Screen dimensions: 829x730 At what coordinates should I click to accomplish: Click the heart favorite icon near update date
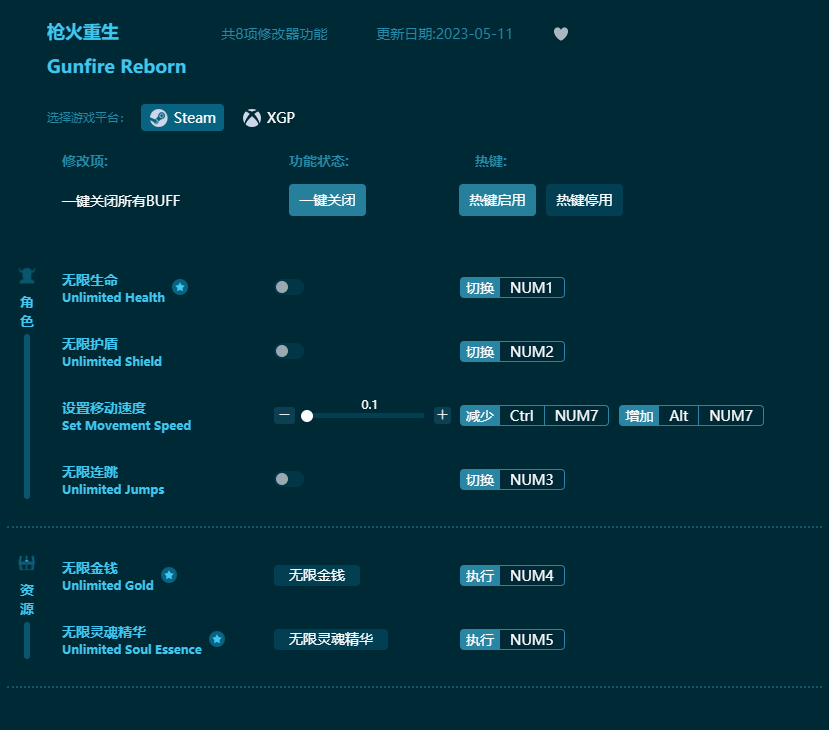(561, 33)
